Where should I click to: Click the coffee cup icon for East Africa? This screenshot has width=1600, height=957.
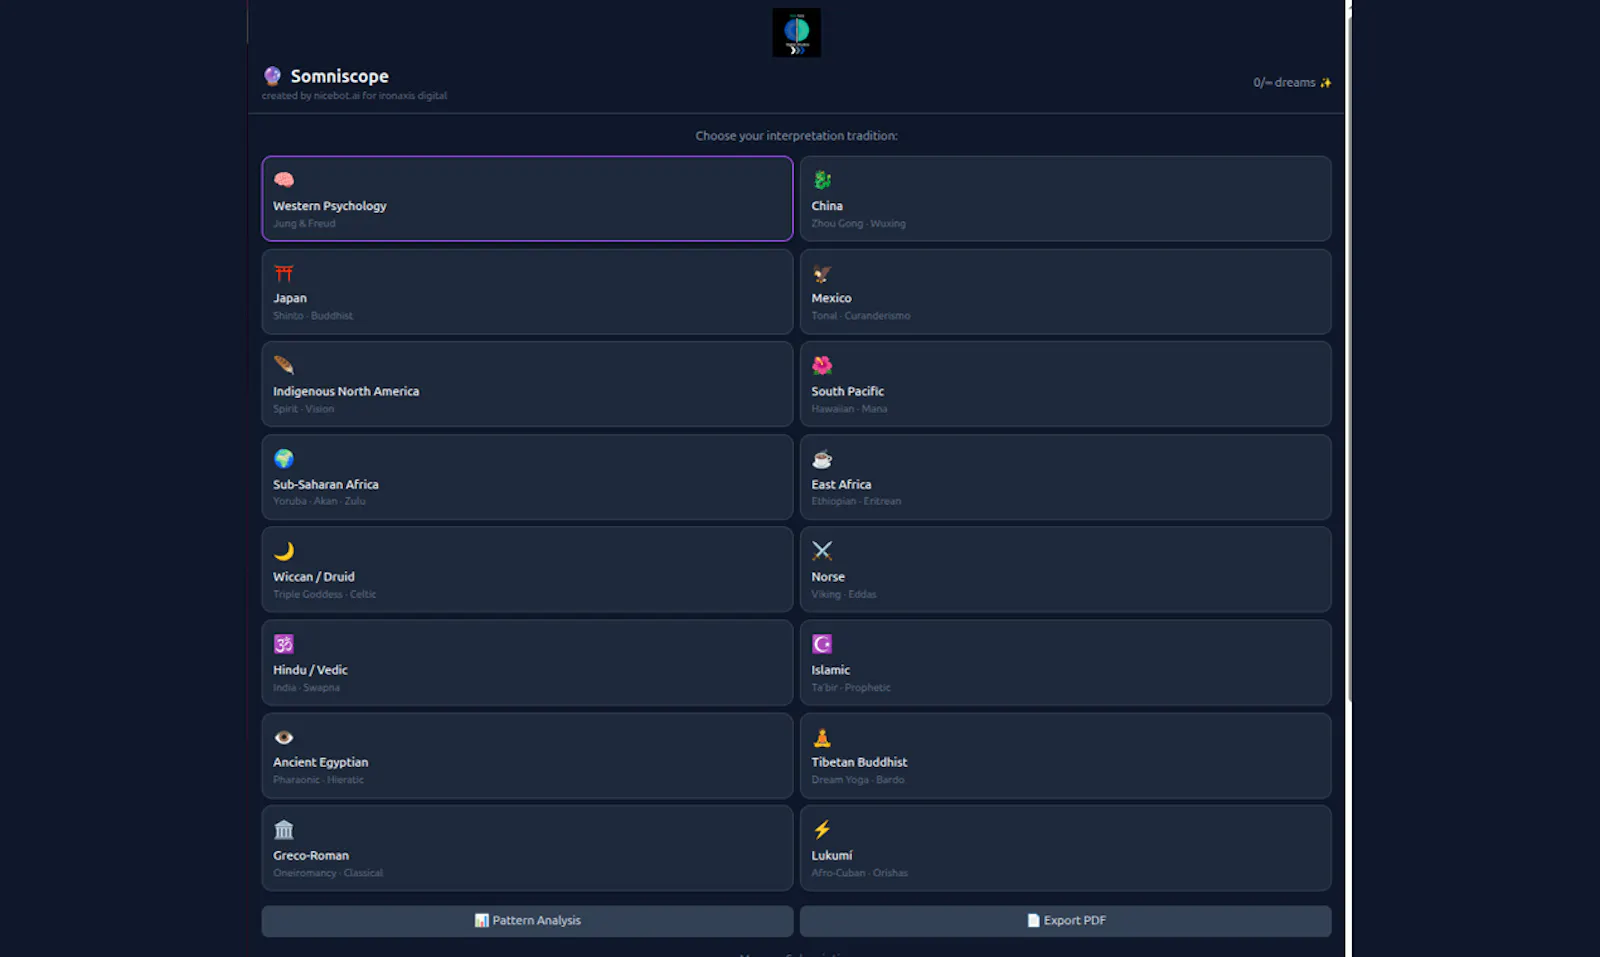pyautogui.click(x=822, y=459)
